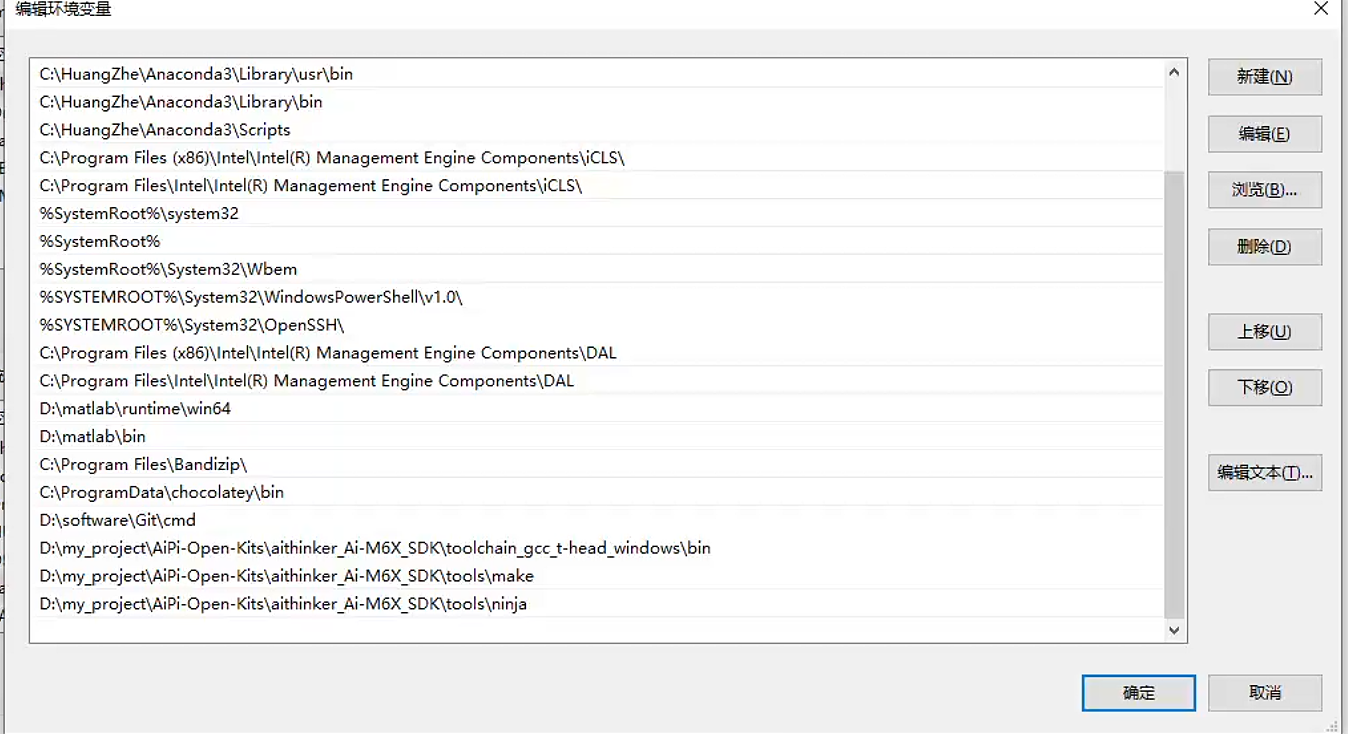This screenshot has width=1348, height=734.
Task: Move entry up with 上移(U)
Action: click(x=1265, y=332)
